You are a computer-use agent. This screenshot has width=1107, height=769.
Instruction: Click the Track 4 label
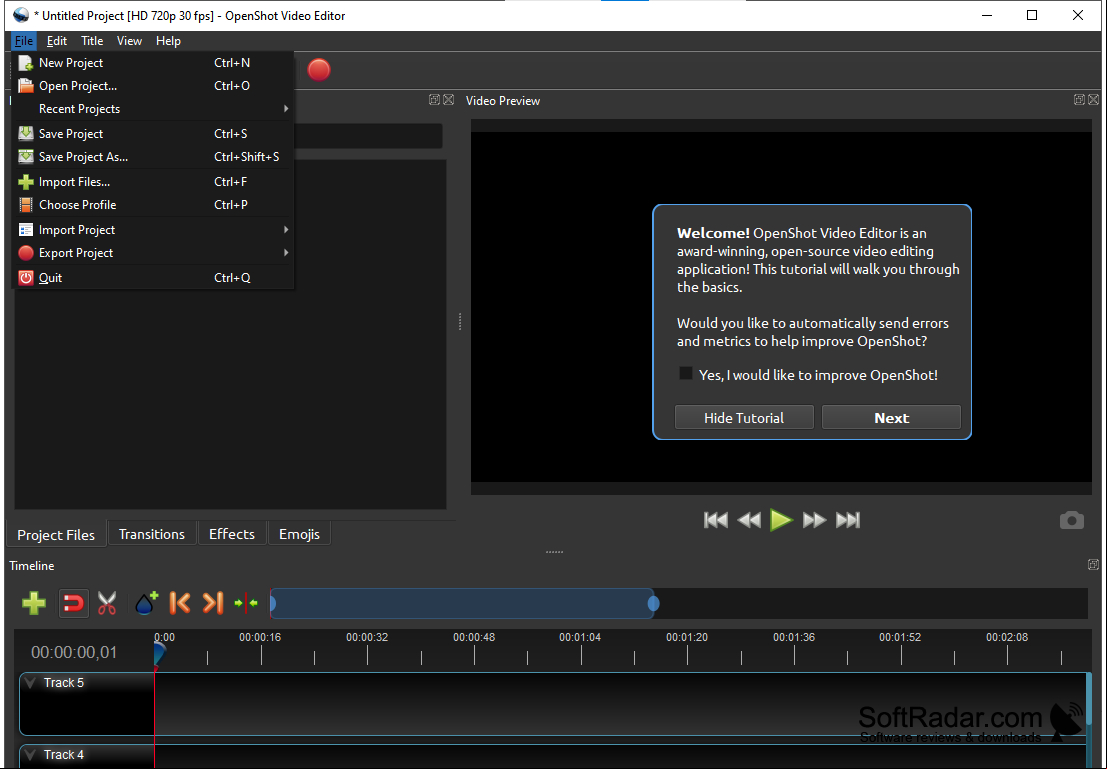coord(64,754)
